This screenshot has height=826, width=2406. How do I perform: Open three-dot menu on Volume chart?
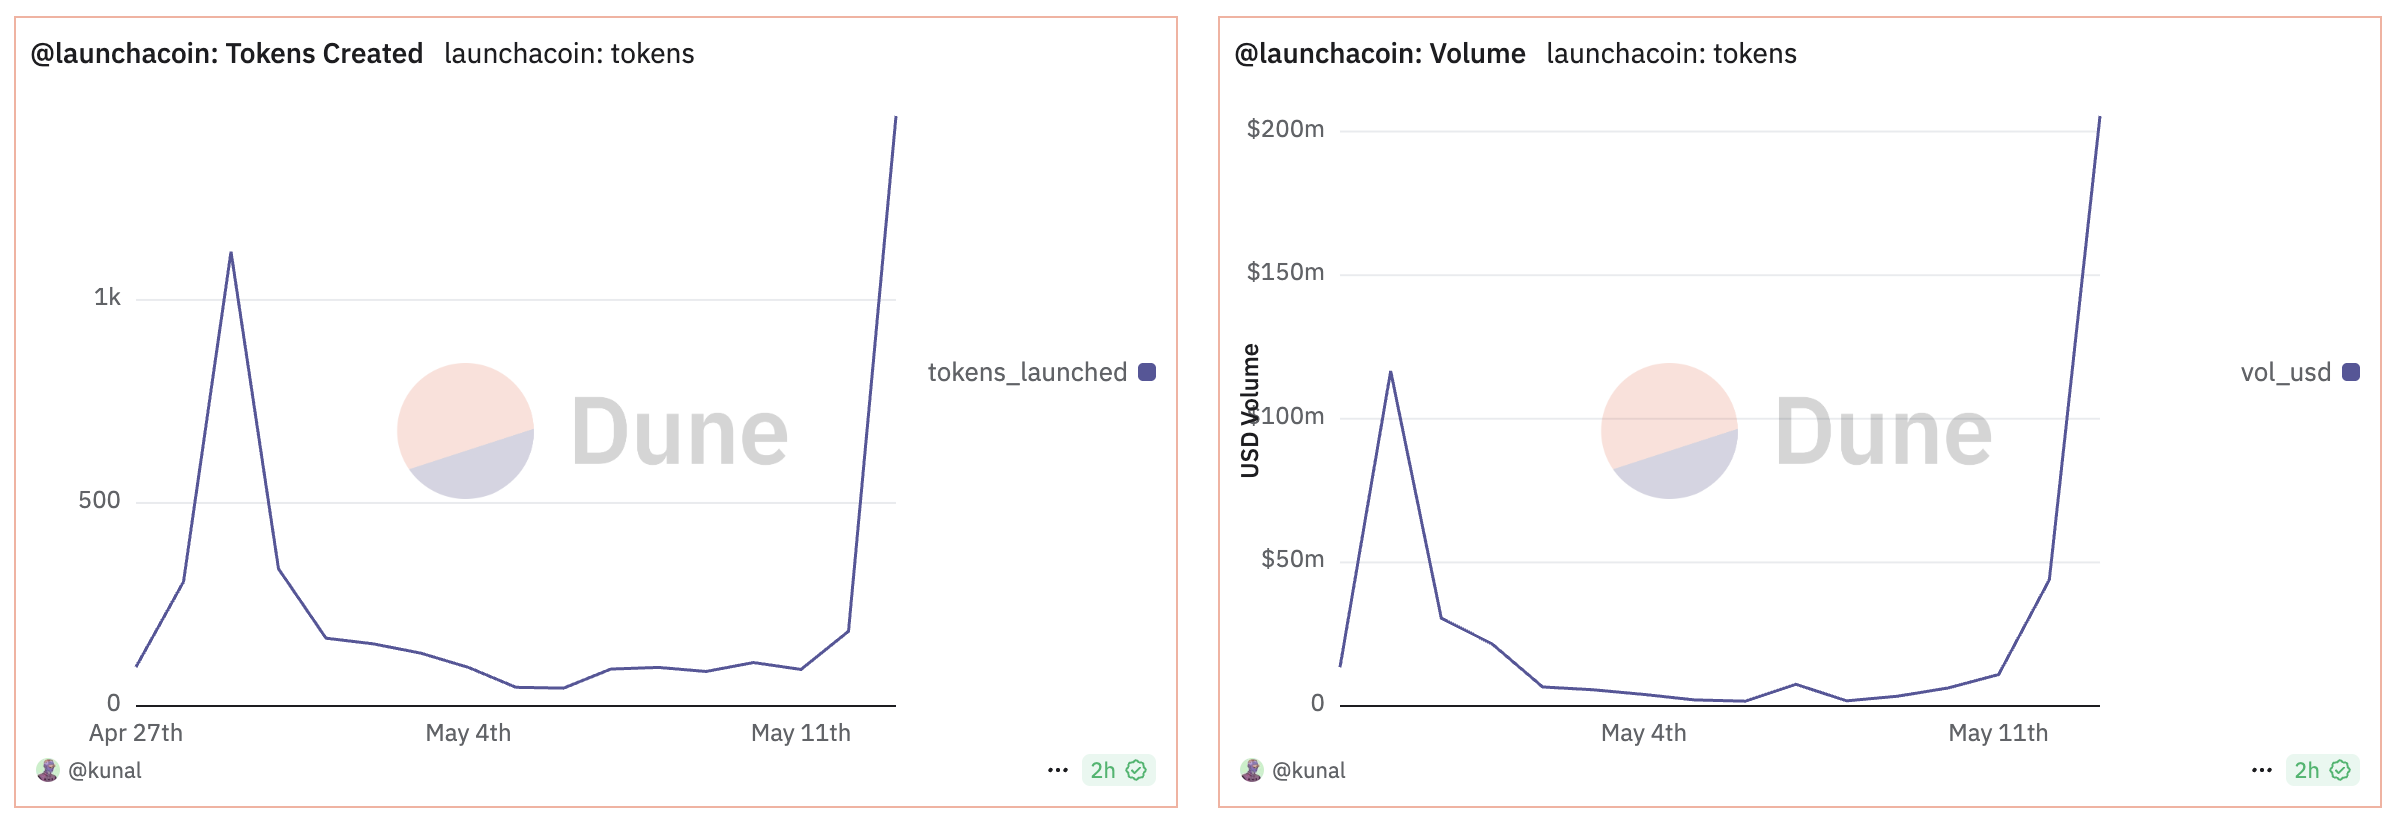[2262, 770]
